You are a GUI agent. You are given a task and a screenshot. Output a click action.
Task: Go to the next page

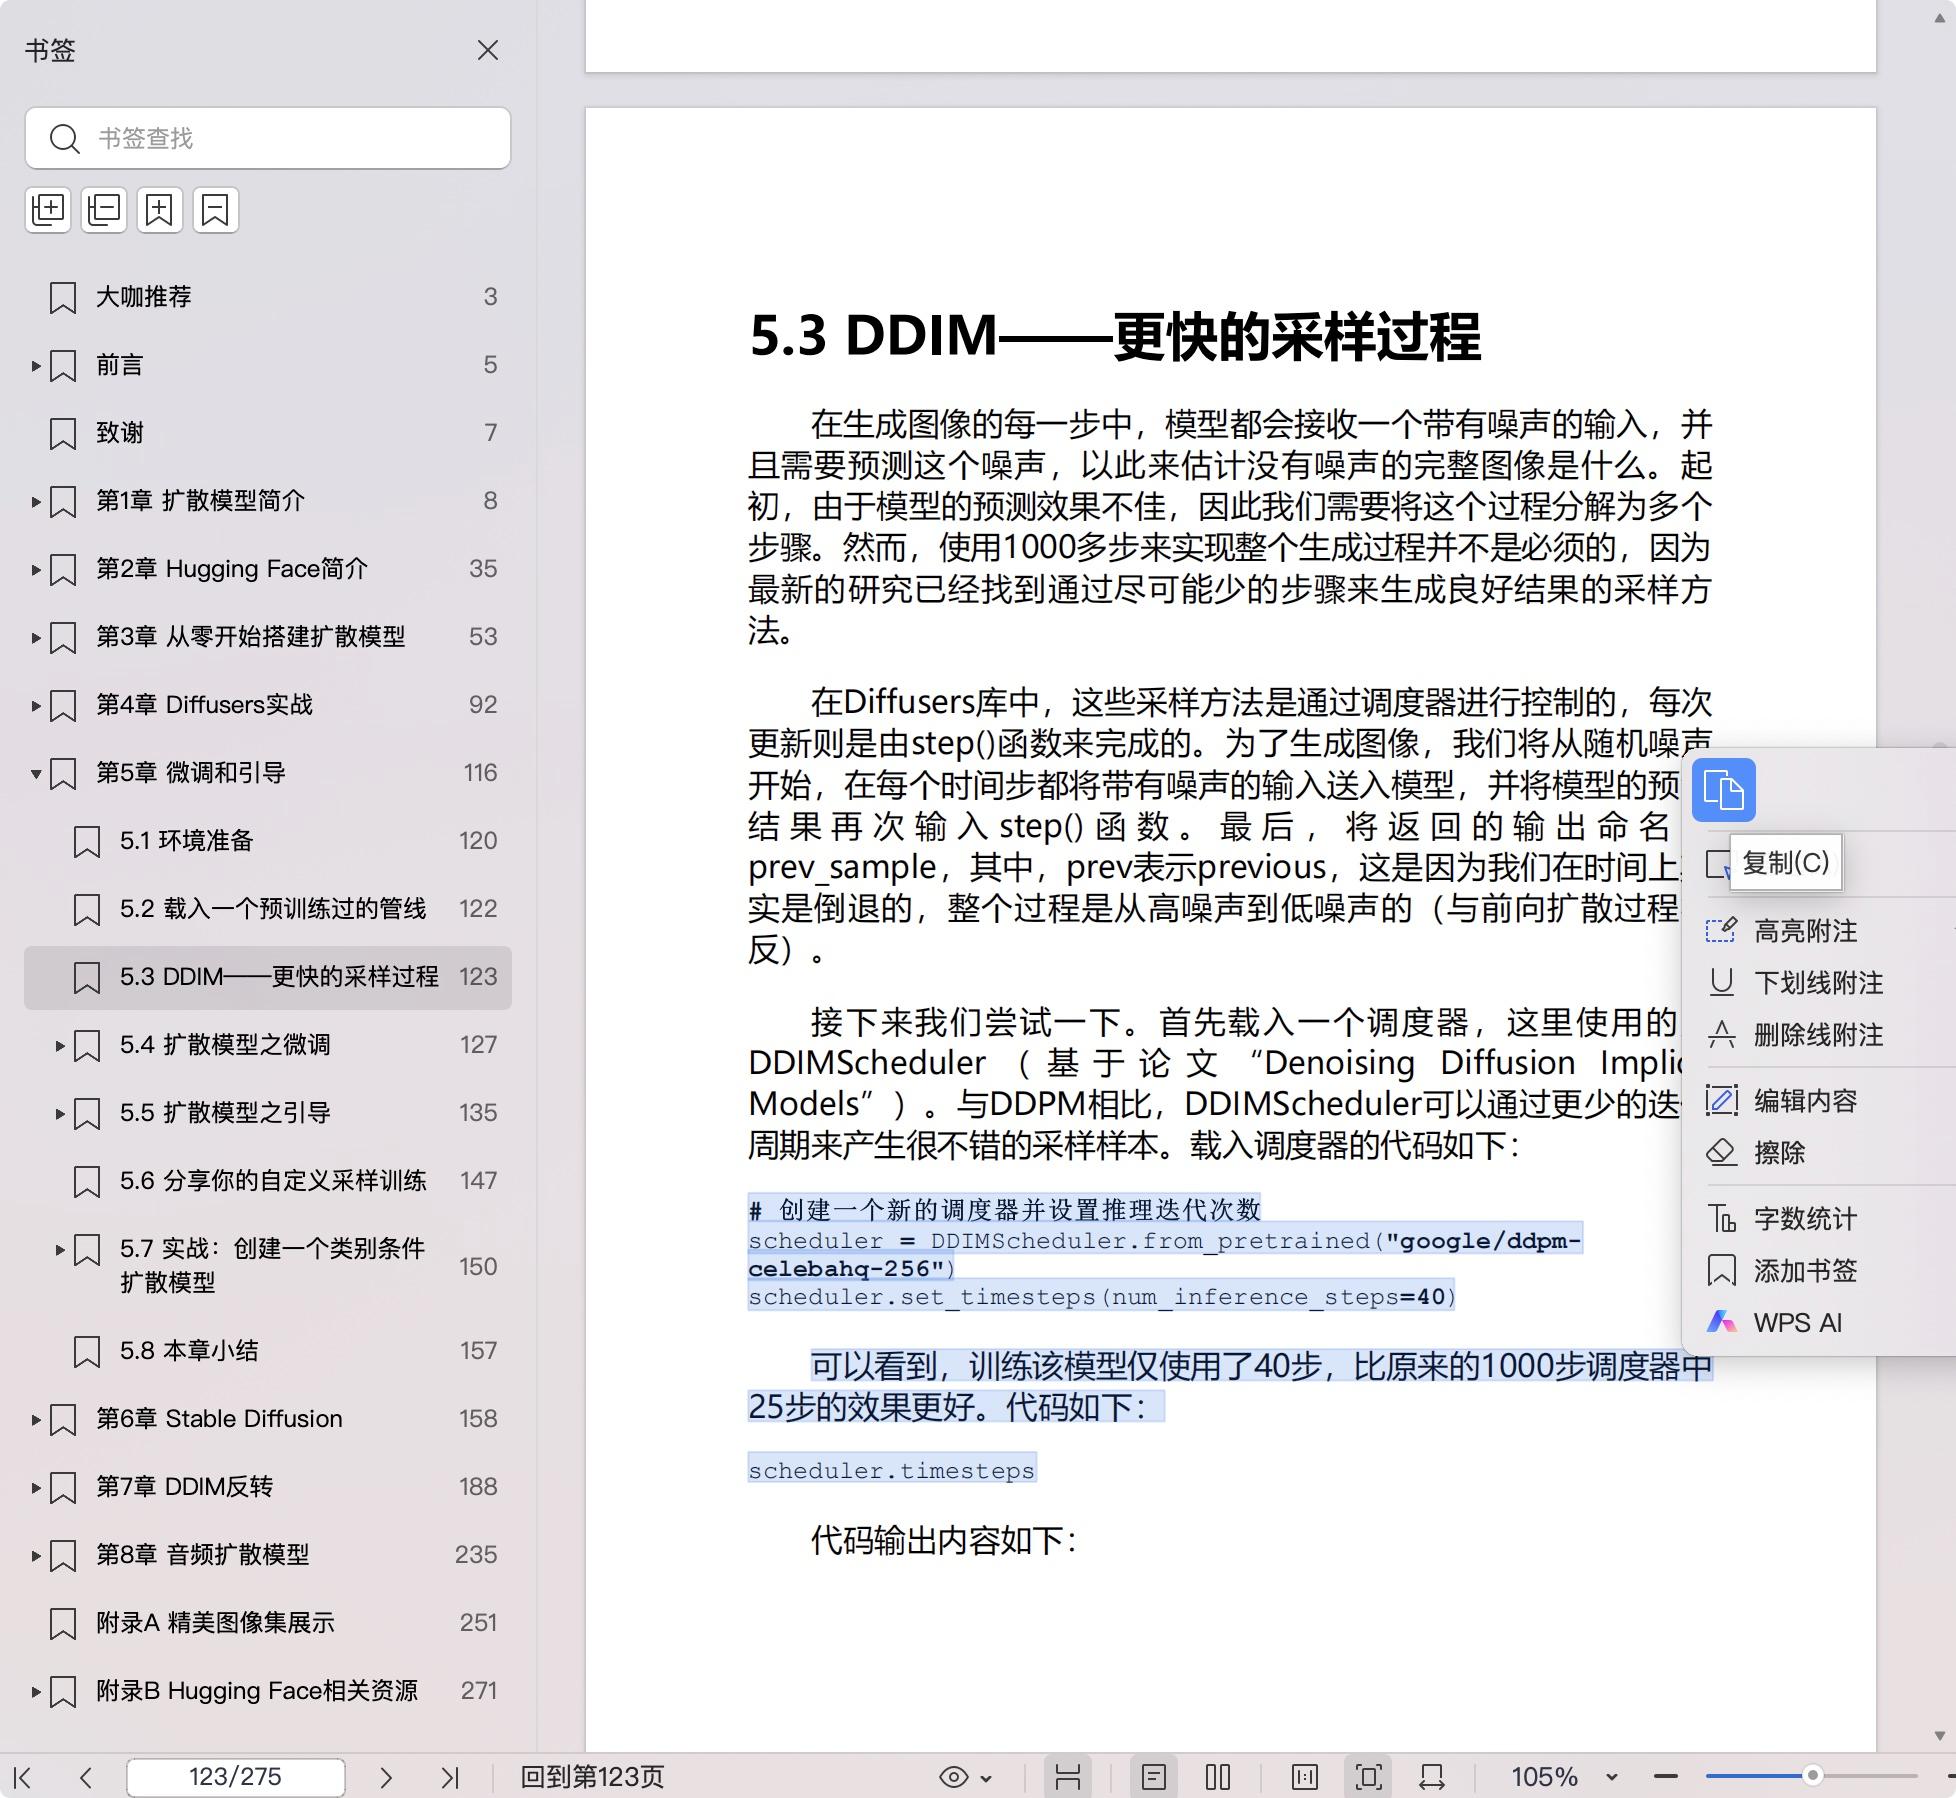386,1777
